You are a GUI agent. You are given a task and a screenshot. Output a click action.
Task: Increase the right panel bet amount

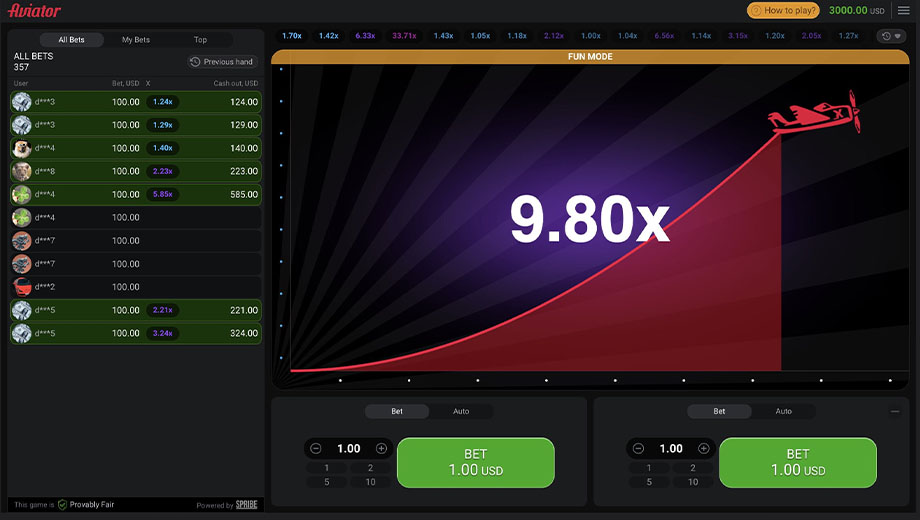[x=703, y=448]
